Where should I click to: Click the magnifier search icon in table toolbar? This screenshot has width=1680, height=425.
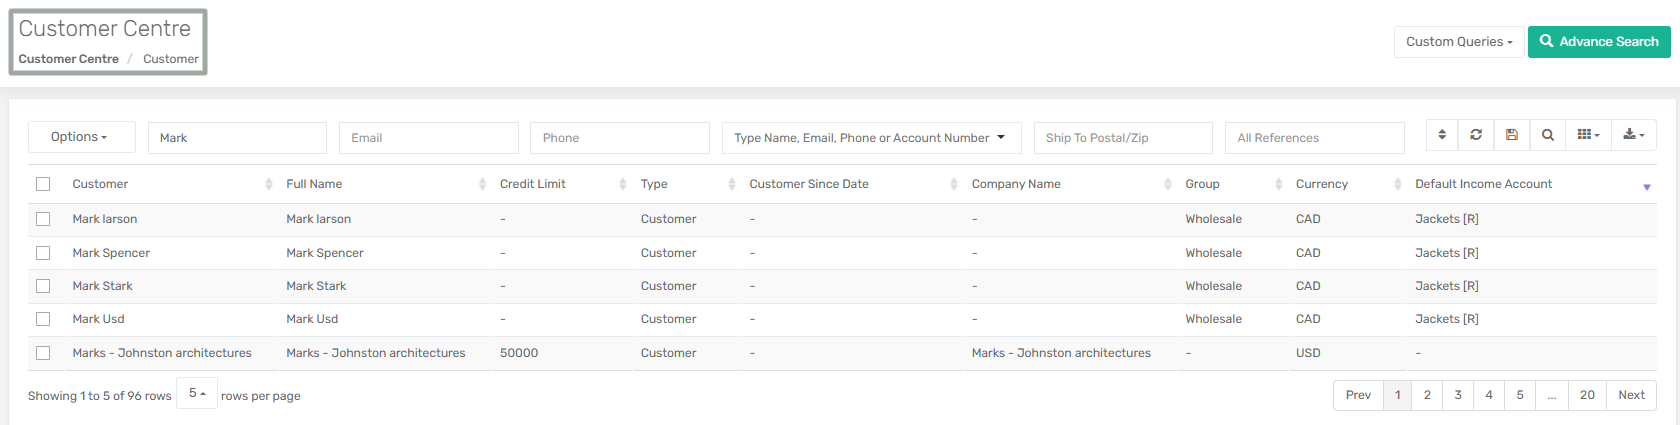coord(1548,135)
